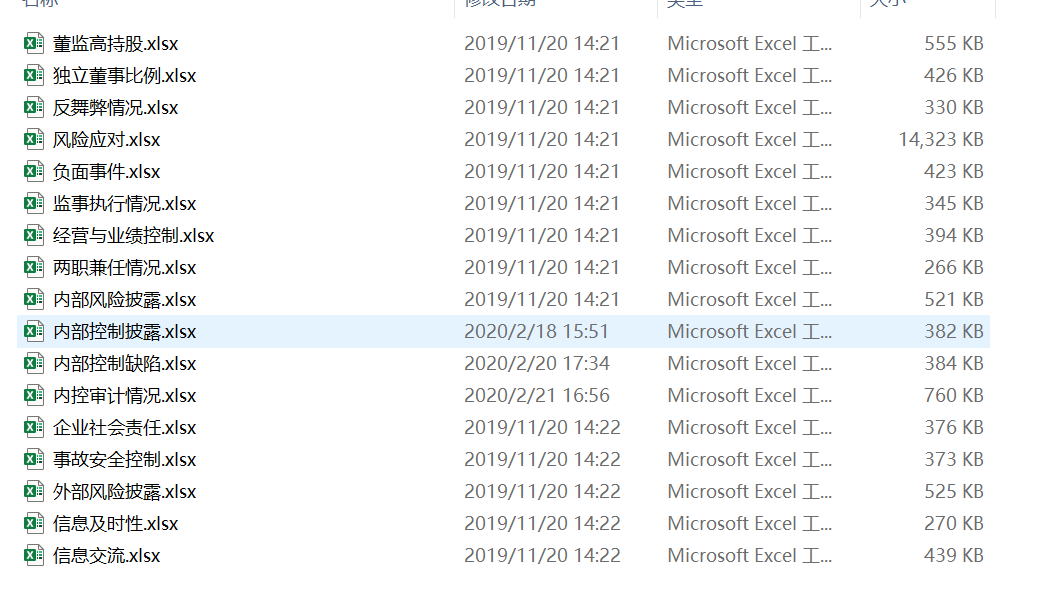
Task: Click the file name 内部风险披露.xlsx
Action: point(124,299)
